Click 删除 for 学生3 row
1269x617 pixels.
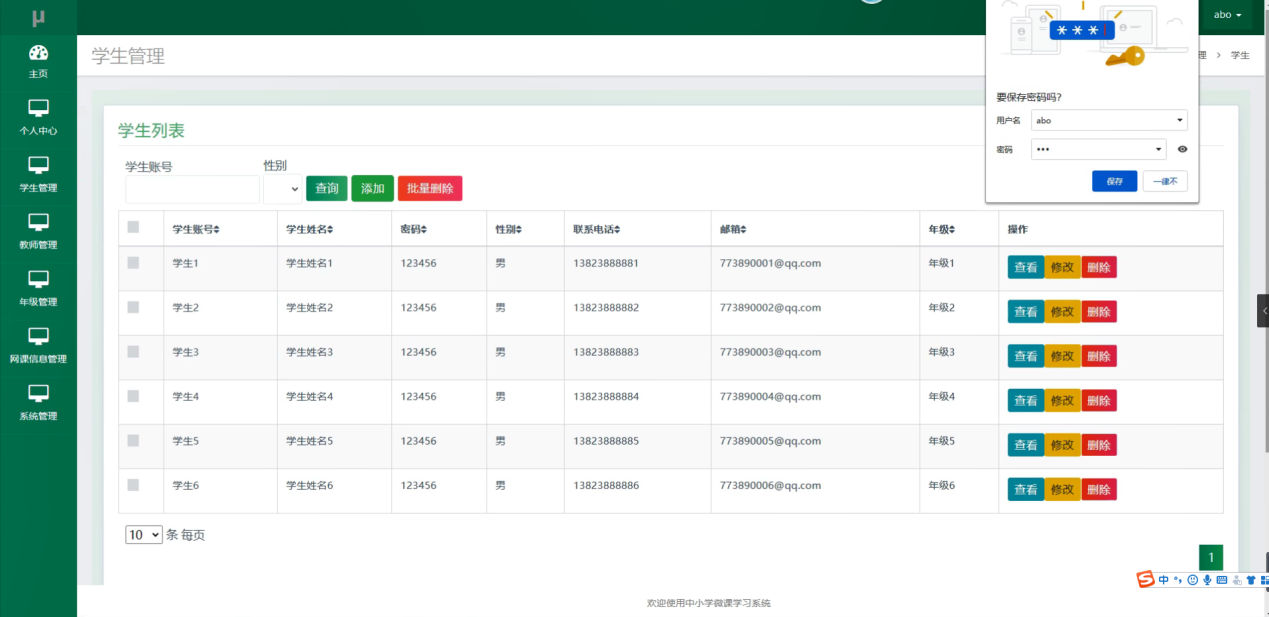coord(1099,356)
